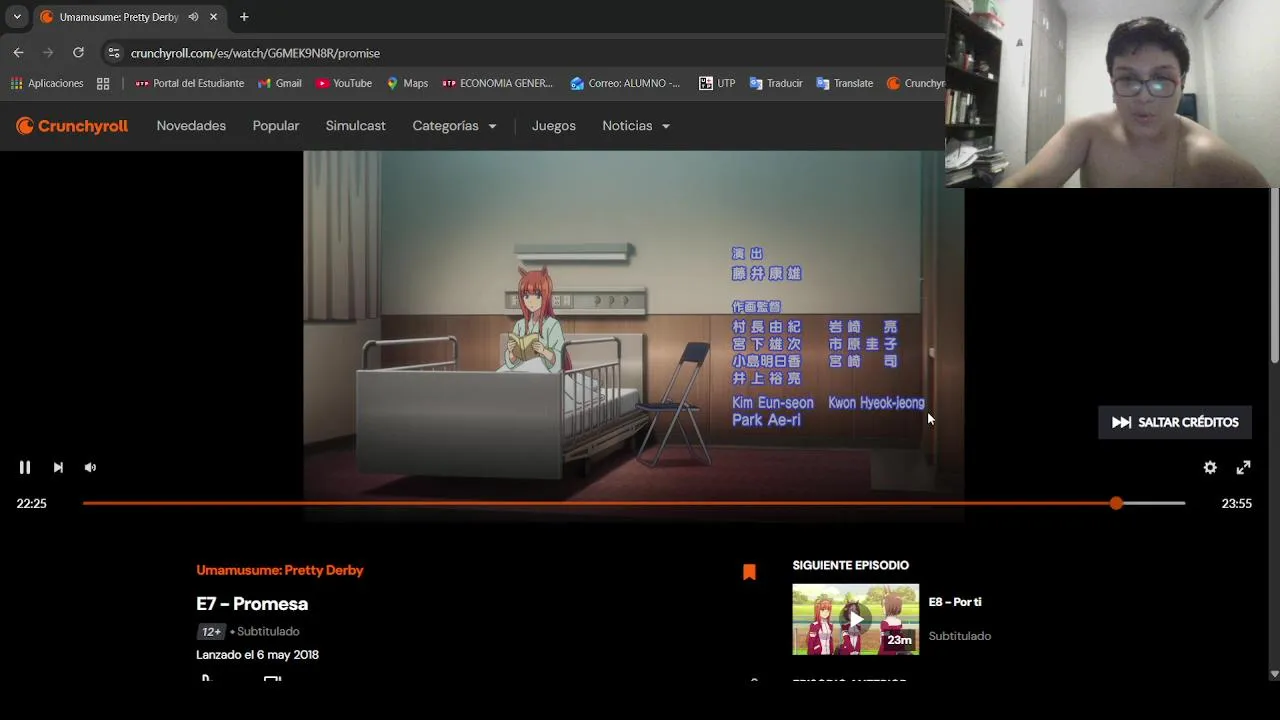Open E8 – Por ti title link

click(x=955, y=602)
